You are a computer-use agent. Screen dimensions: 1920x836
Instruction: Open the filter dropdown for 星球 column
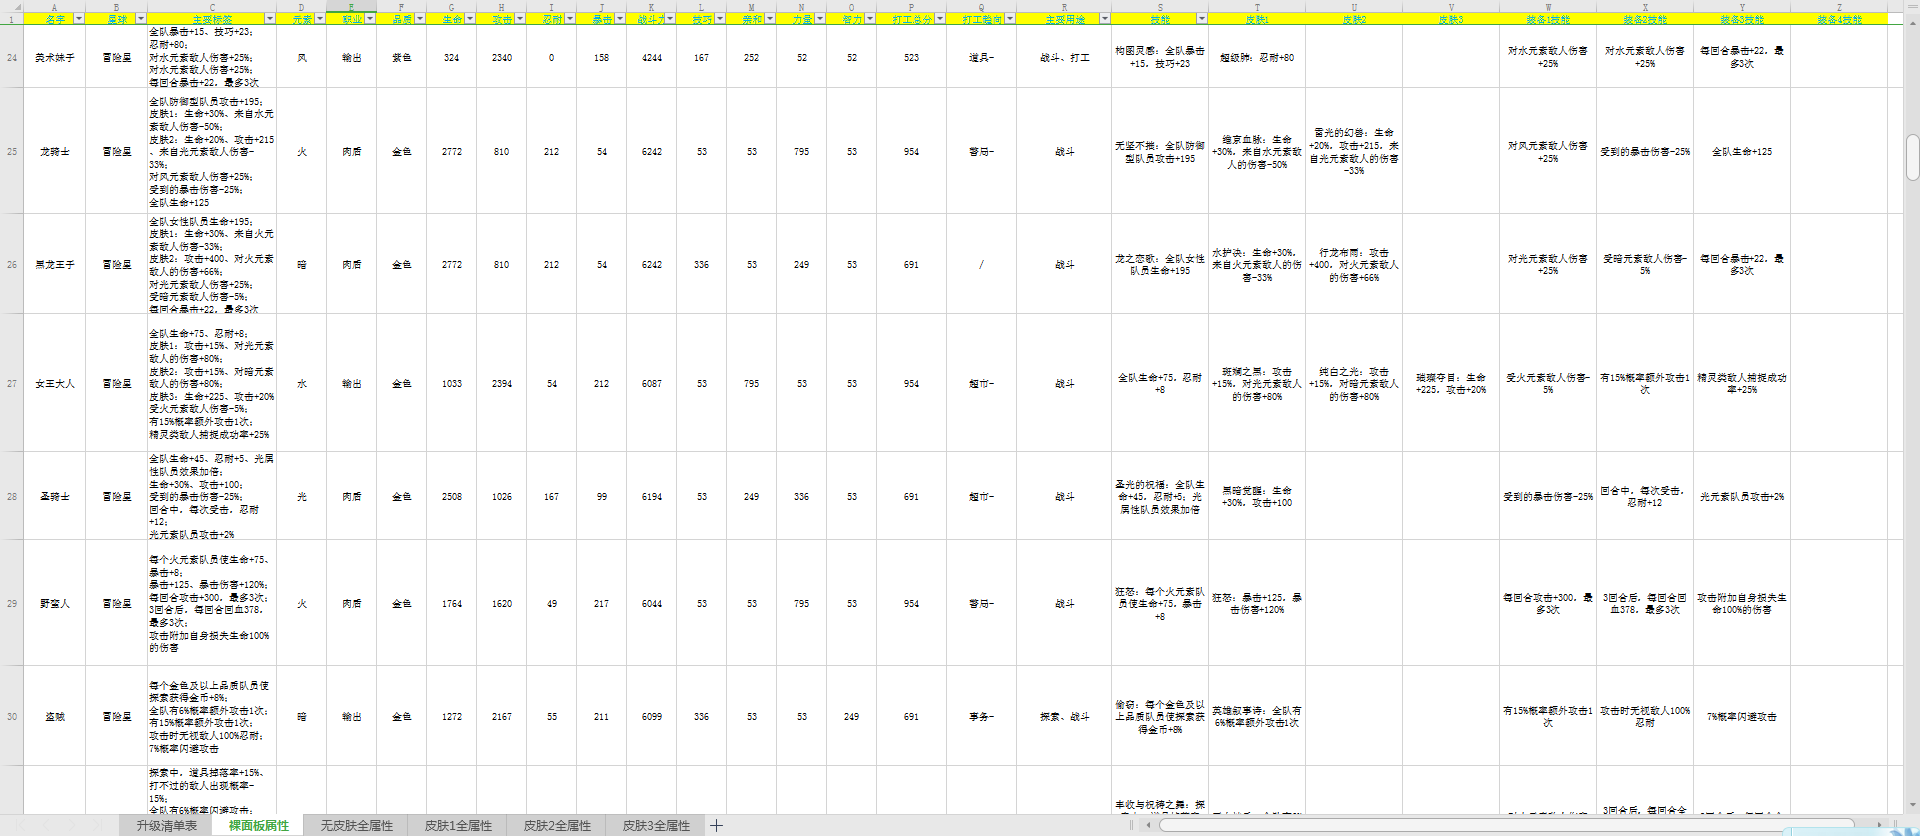(140, 19)
